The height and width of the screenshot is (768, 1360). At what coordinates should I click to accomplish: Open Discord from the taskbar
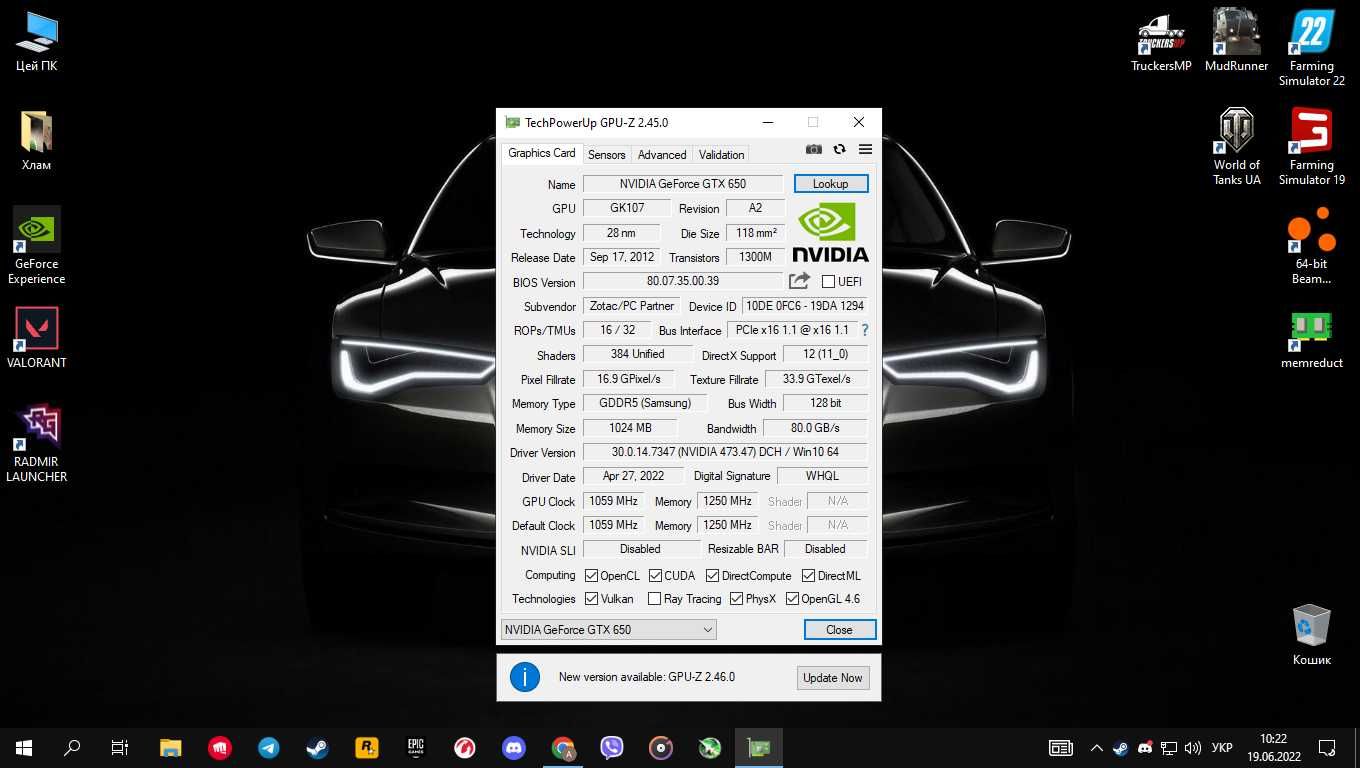coord(514,747)
